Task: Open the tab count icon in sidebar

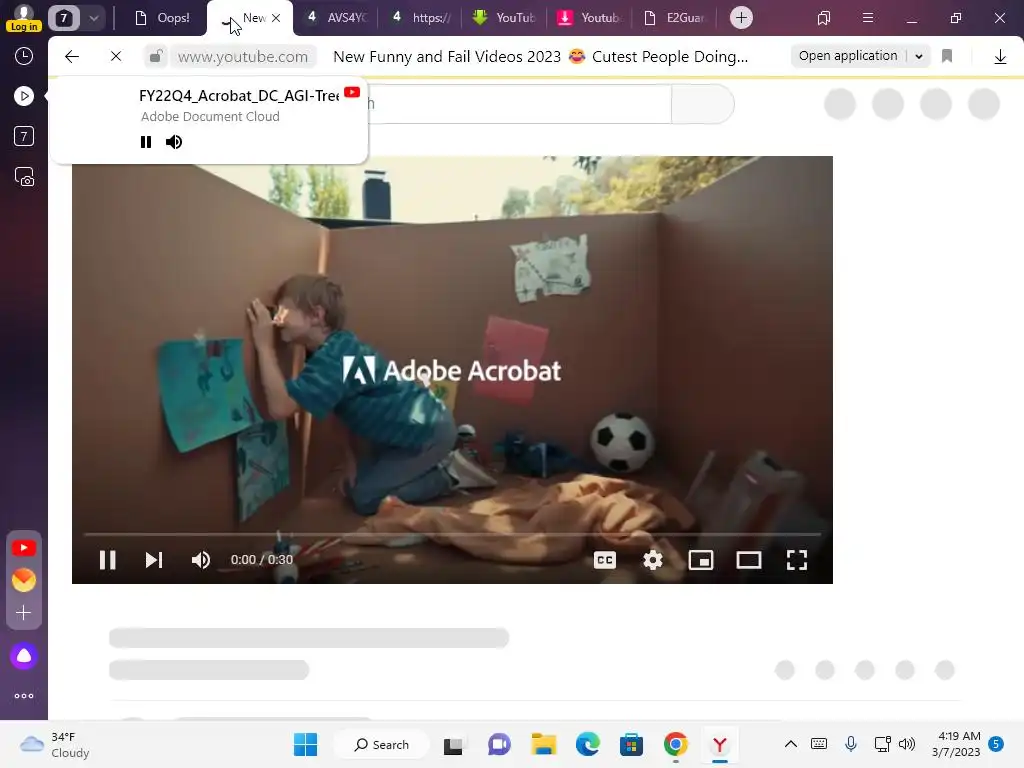Action: [24, 136]
